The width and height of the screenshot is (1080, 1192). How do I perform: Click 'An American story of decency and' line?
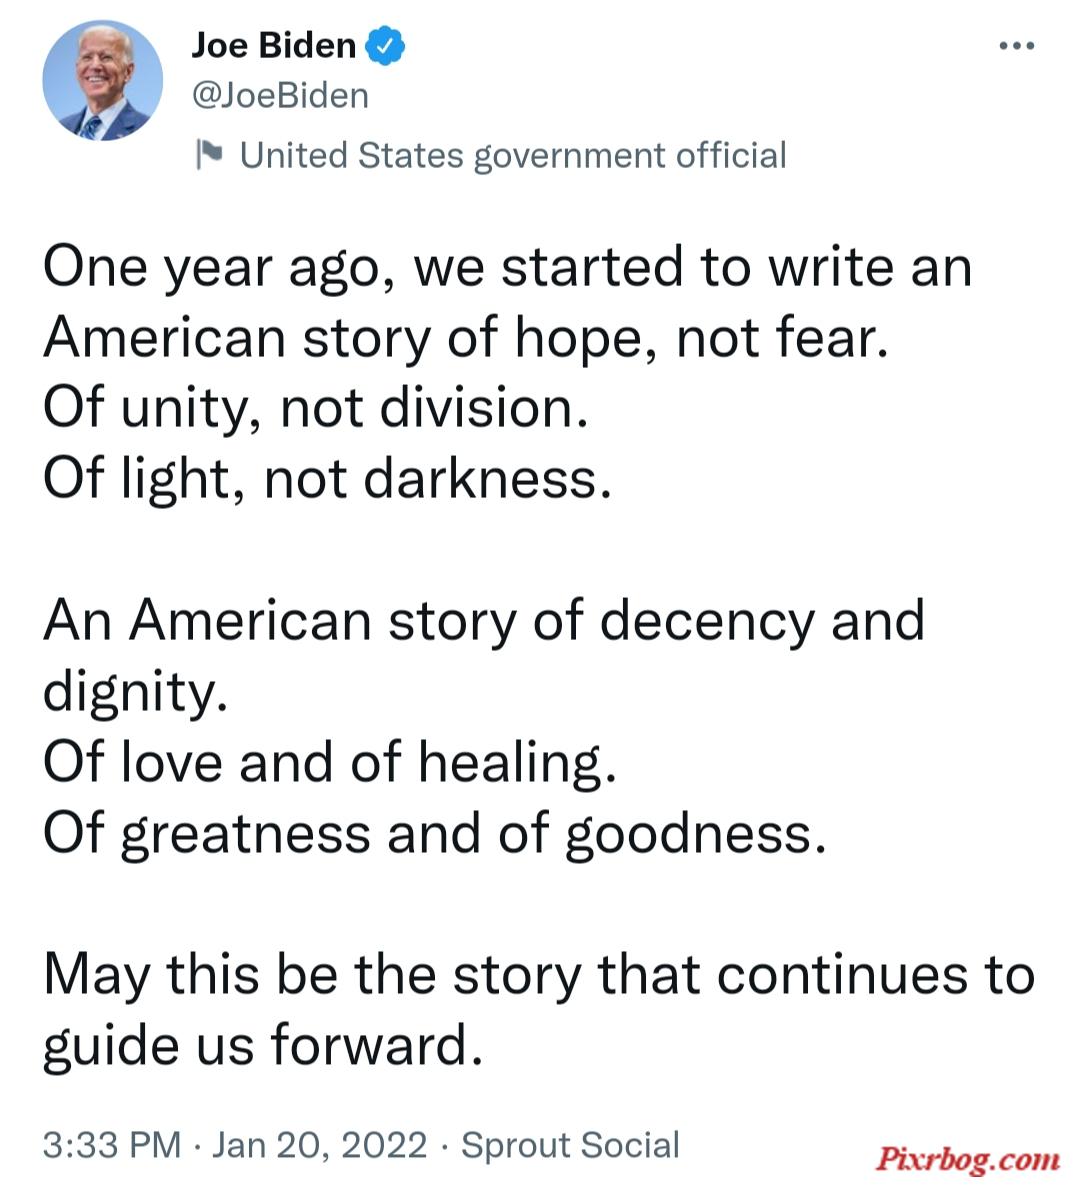click(484, 622)
